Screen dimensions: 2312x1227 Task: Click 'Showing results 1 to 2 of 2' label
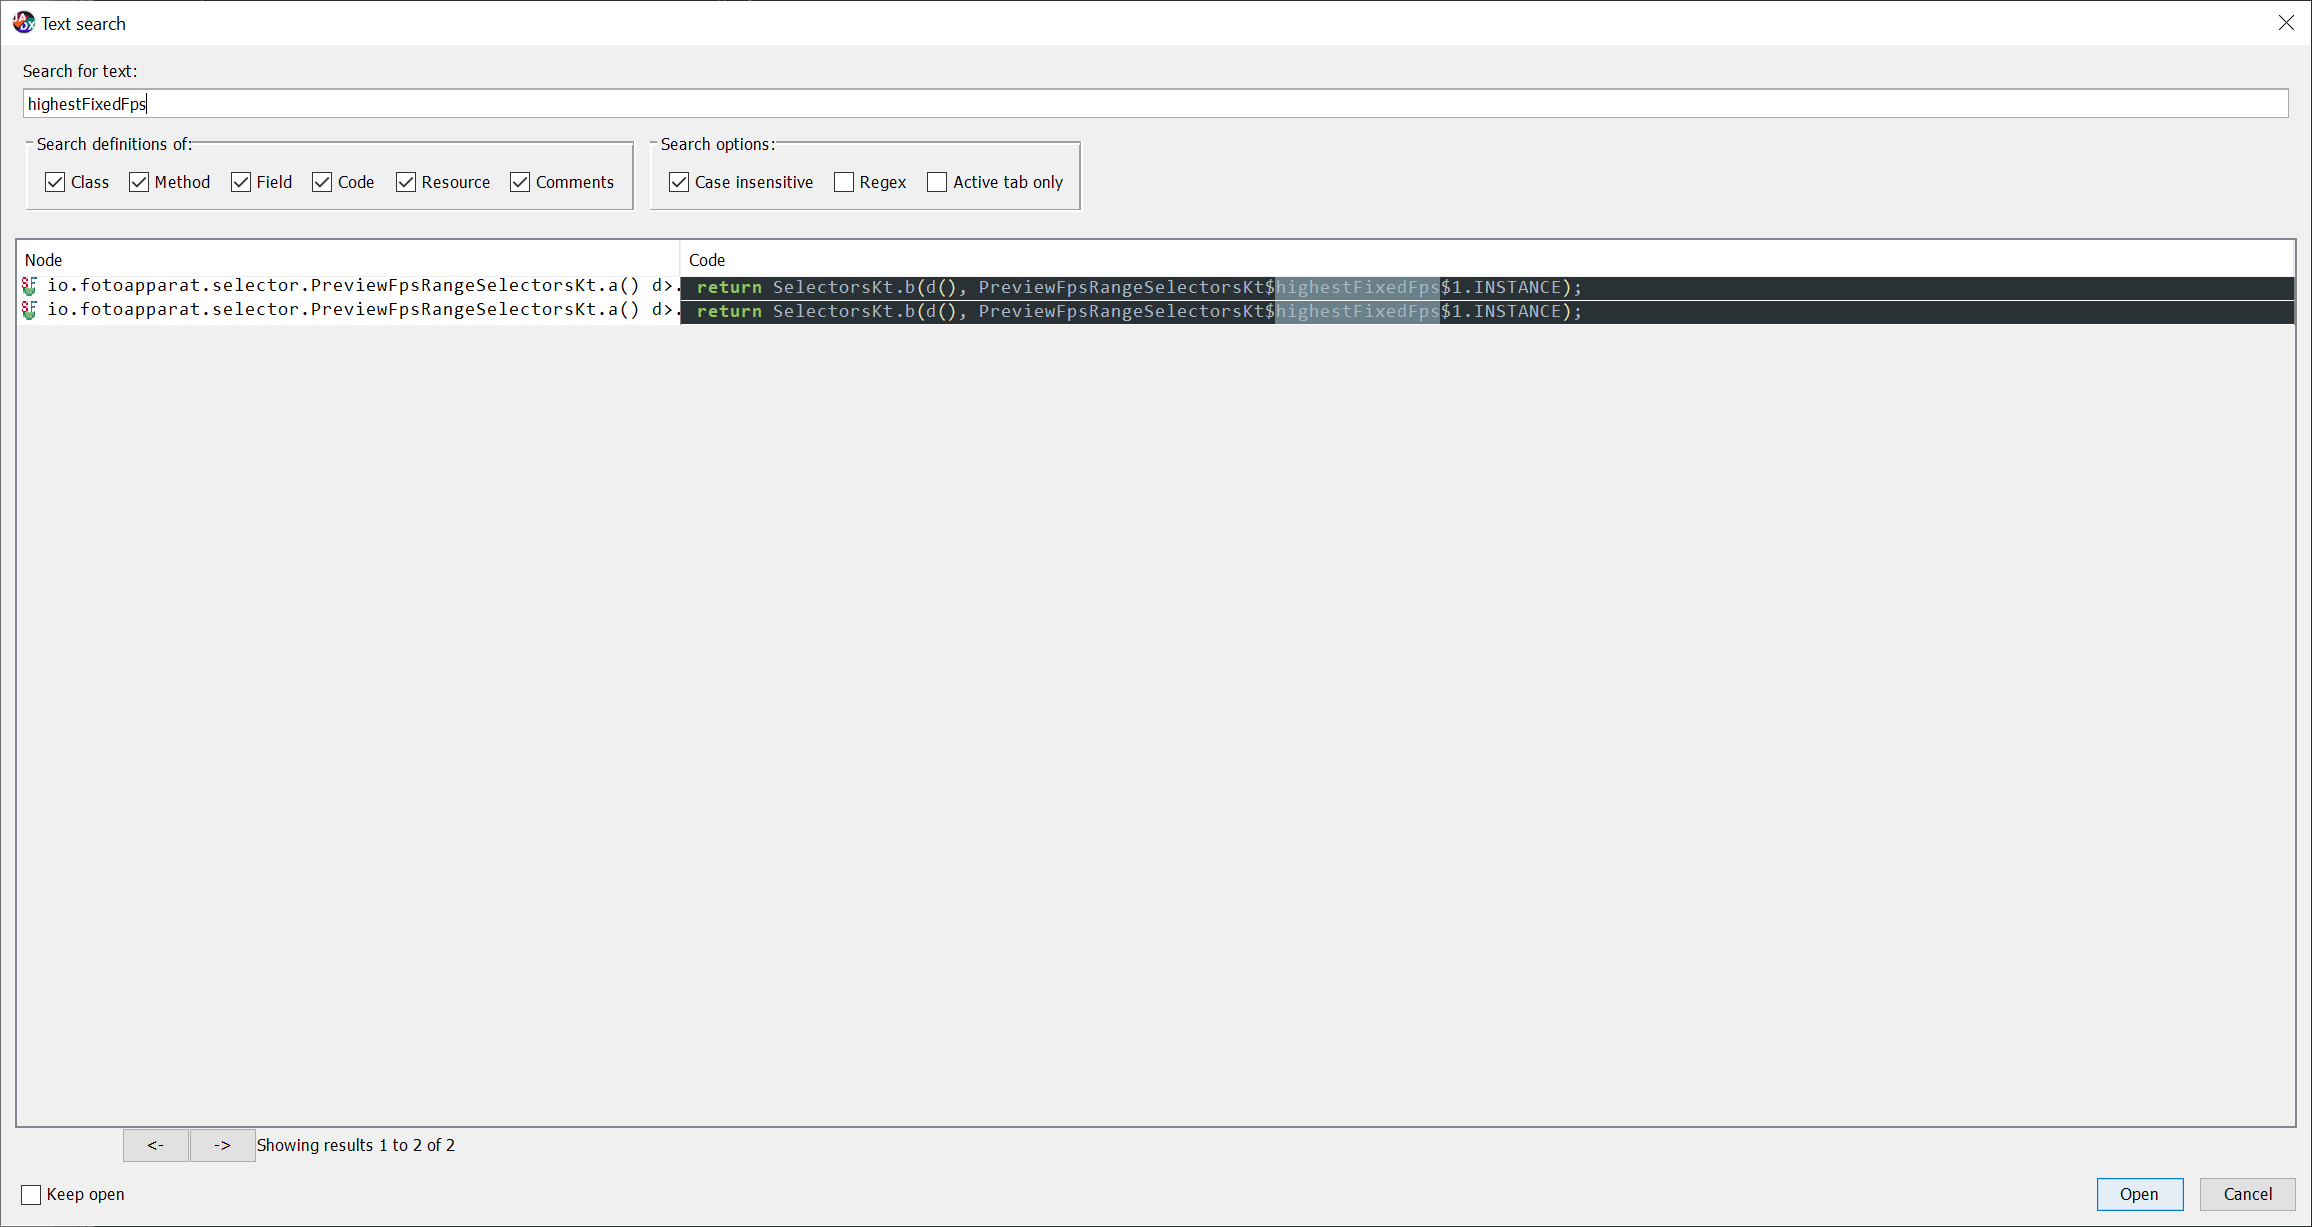click(x=356, y=1145)
